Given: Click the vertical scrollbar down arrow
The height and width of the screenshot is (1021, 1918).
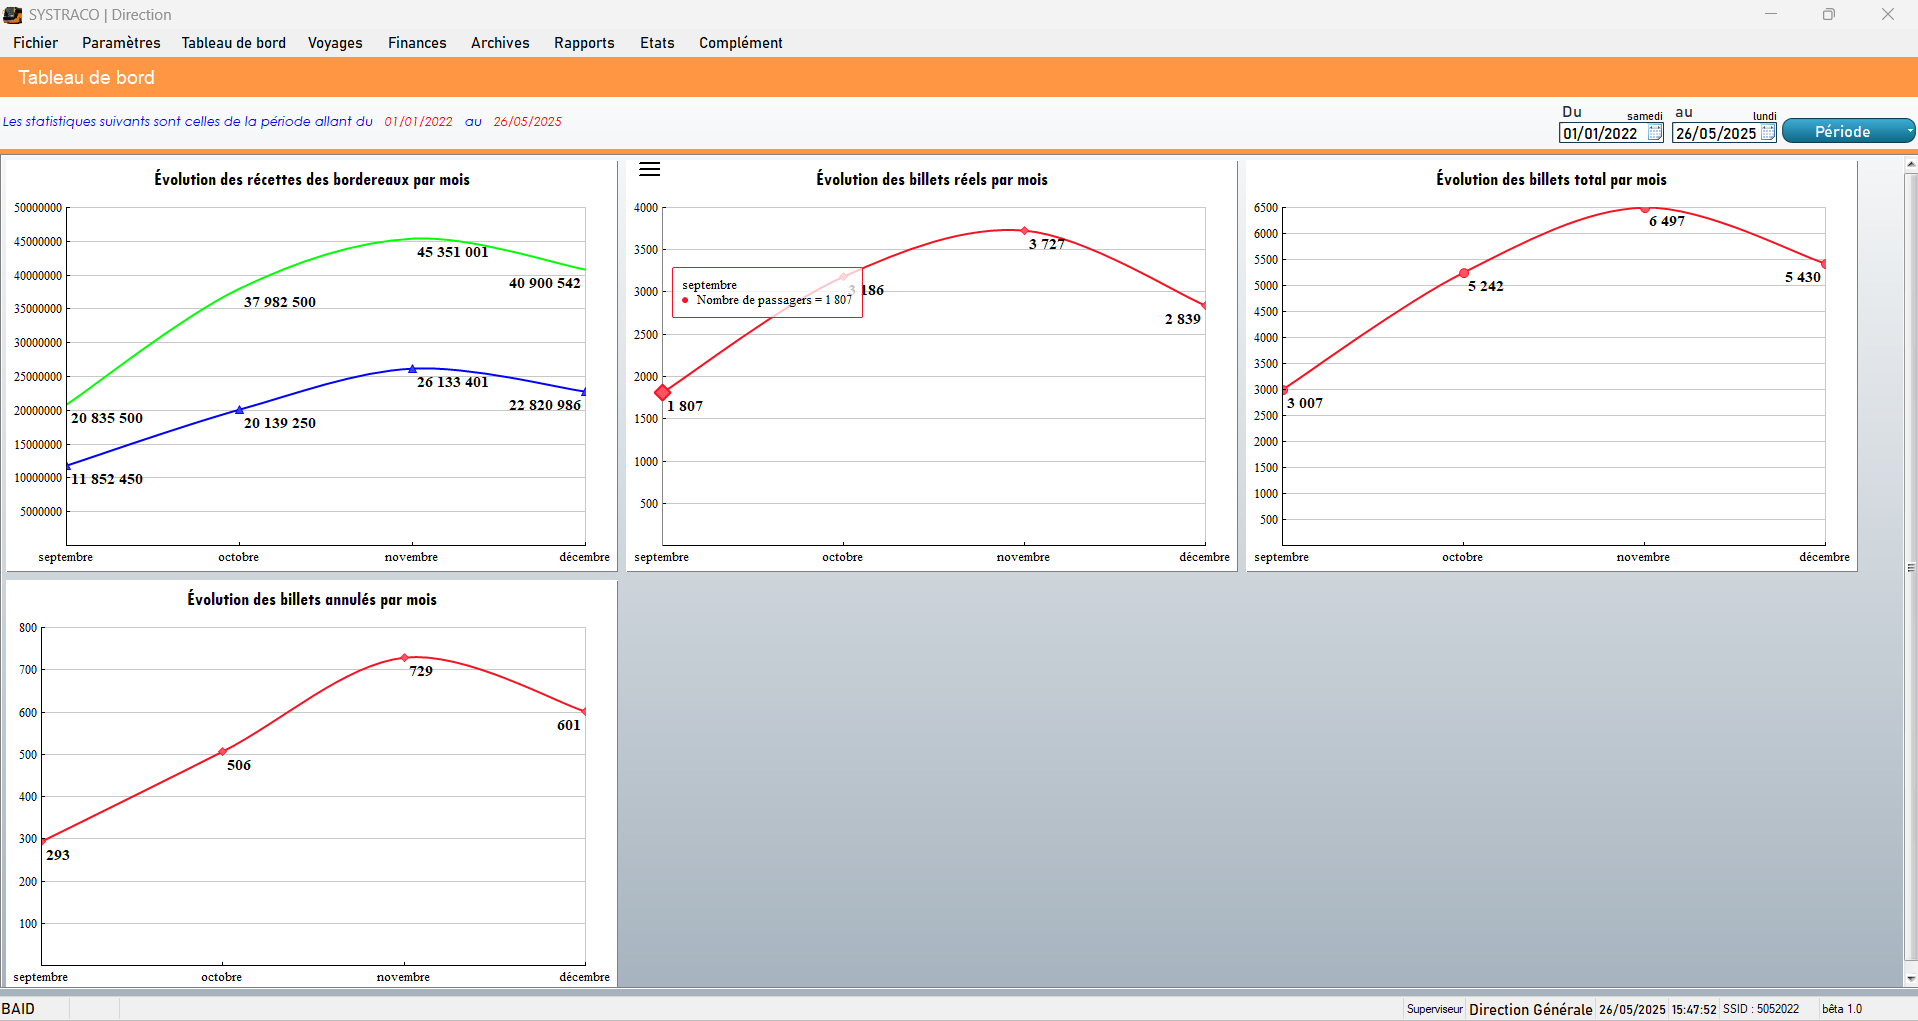Looking at the screenshot, I should 1911,979.
